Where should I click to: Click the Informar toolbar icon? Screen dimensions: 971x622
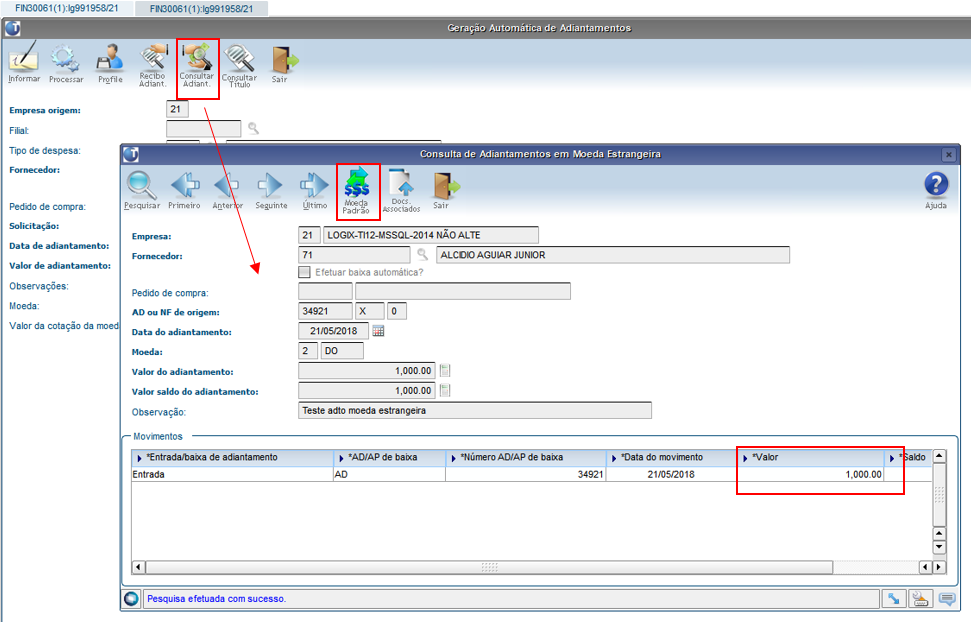pyautogui.click(x=24, y=62)
